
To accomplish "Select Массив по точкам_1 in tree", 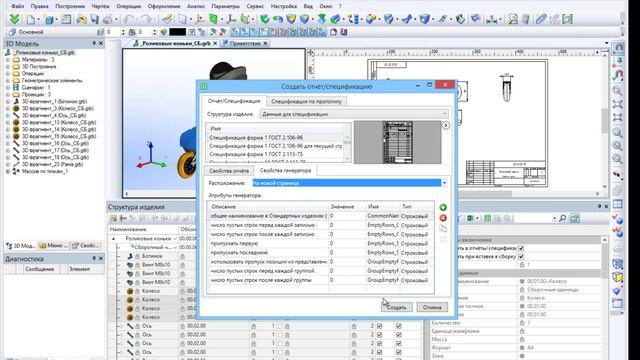I will click(44, 171).
